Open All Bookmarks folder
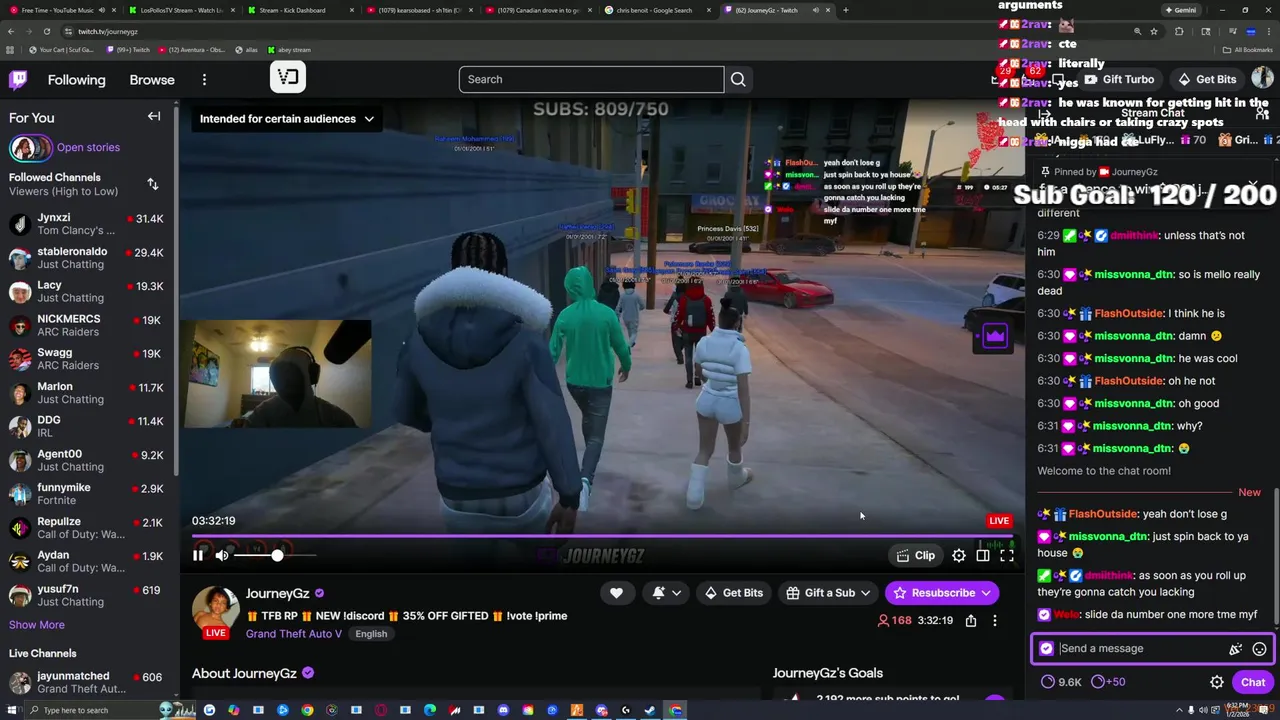 tap(1248, 49)
